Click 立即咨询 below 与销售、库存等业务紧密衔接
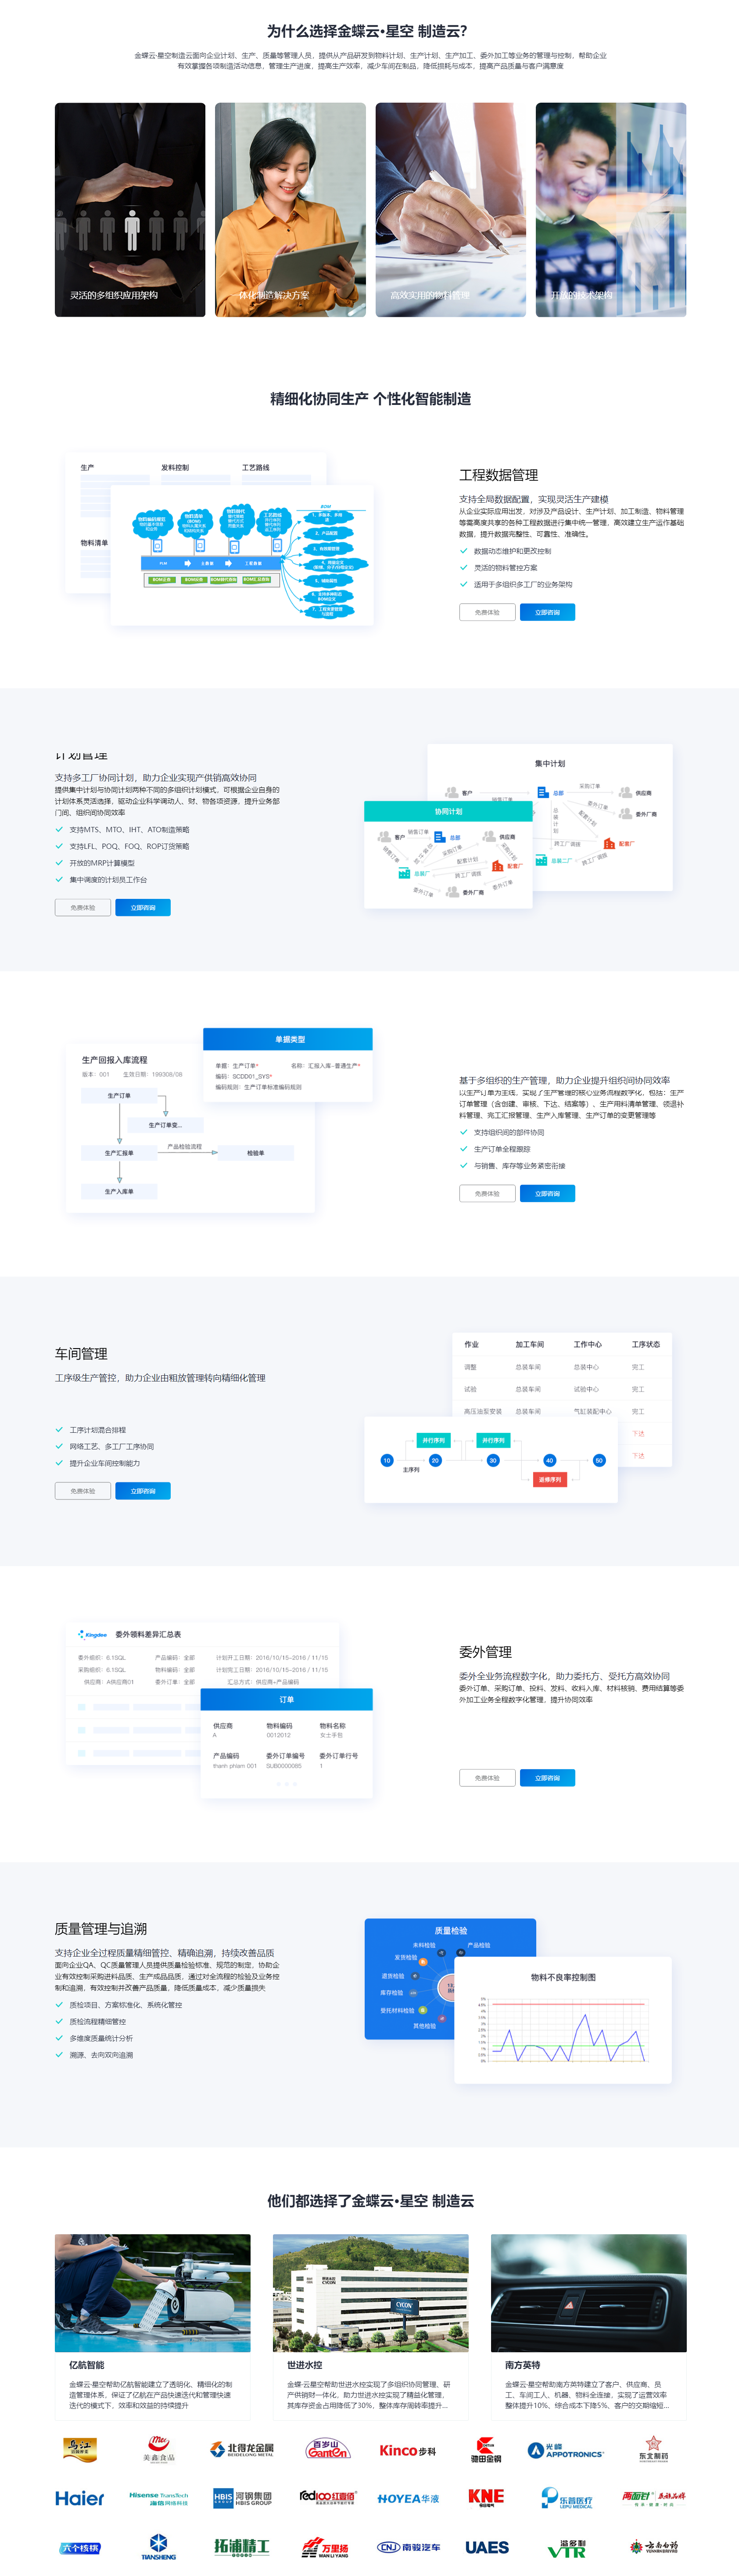The image size is (739, 2576). pyautogui.click(x=547, y=1193)
